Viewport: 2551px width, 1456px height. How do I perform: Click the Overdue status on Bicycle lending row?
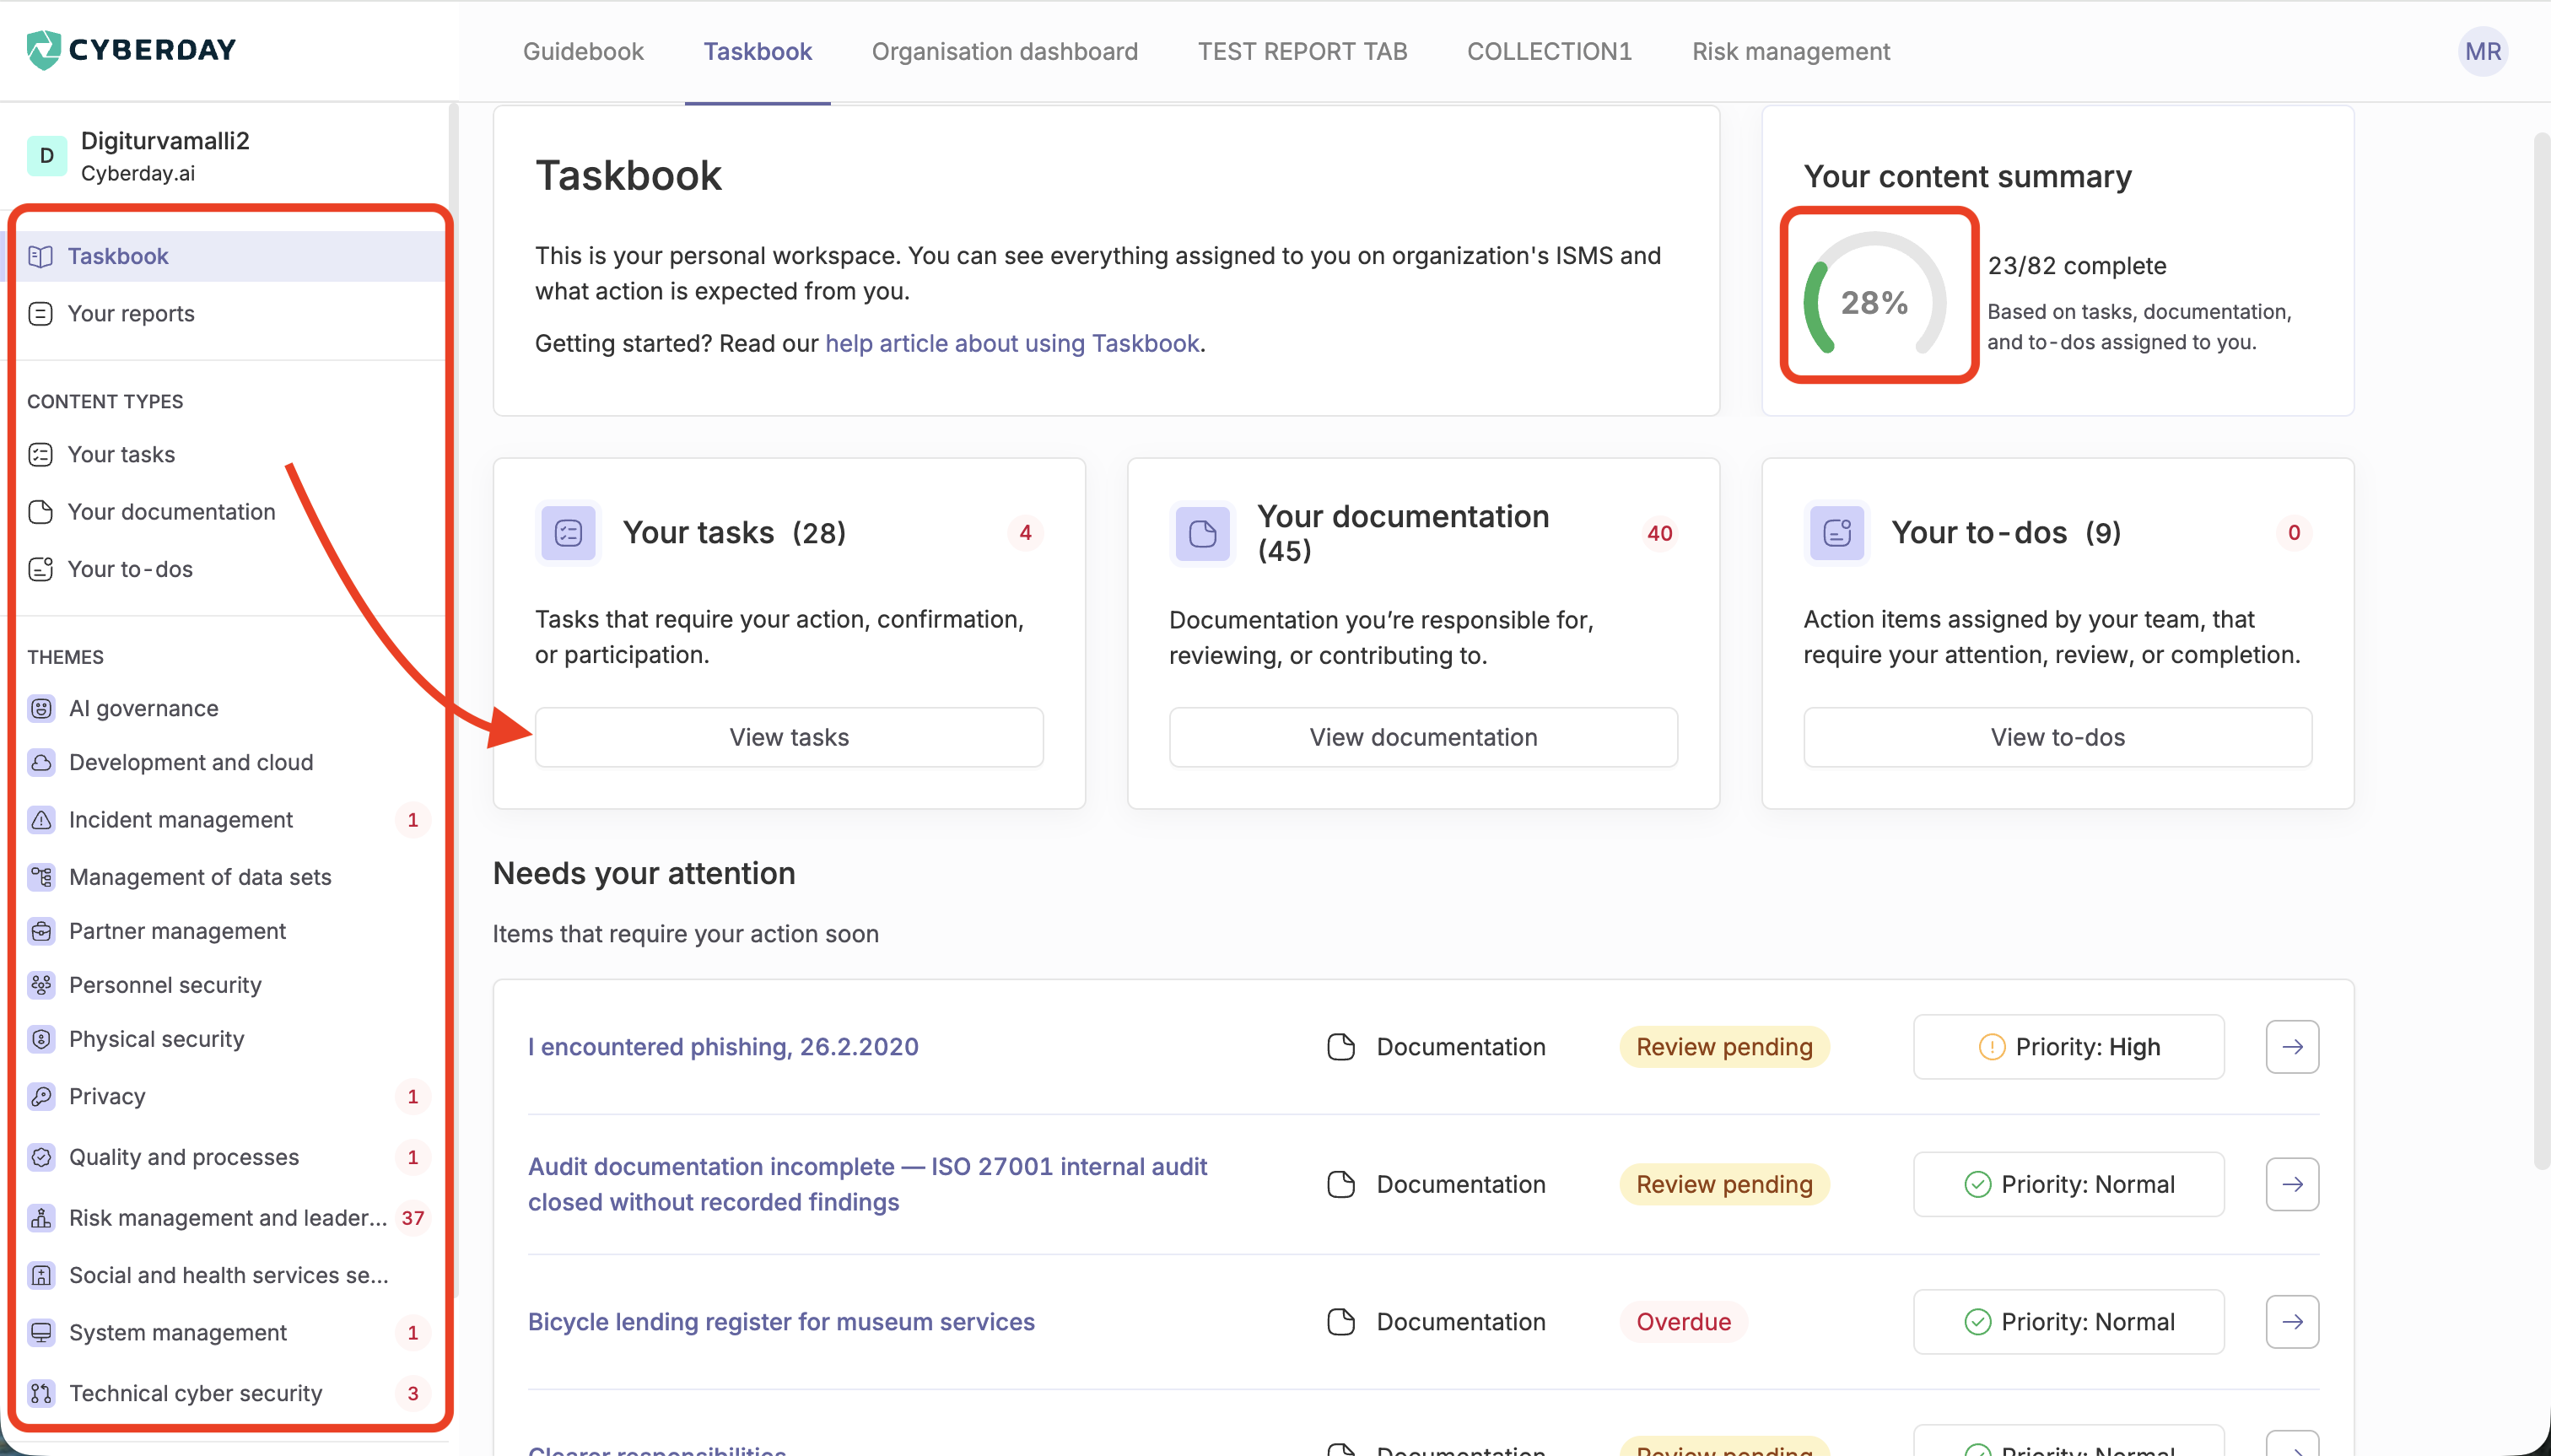[1683, 1321]
